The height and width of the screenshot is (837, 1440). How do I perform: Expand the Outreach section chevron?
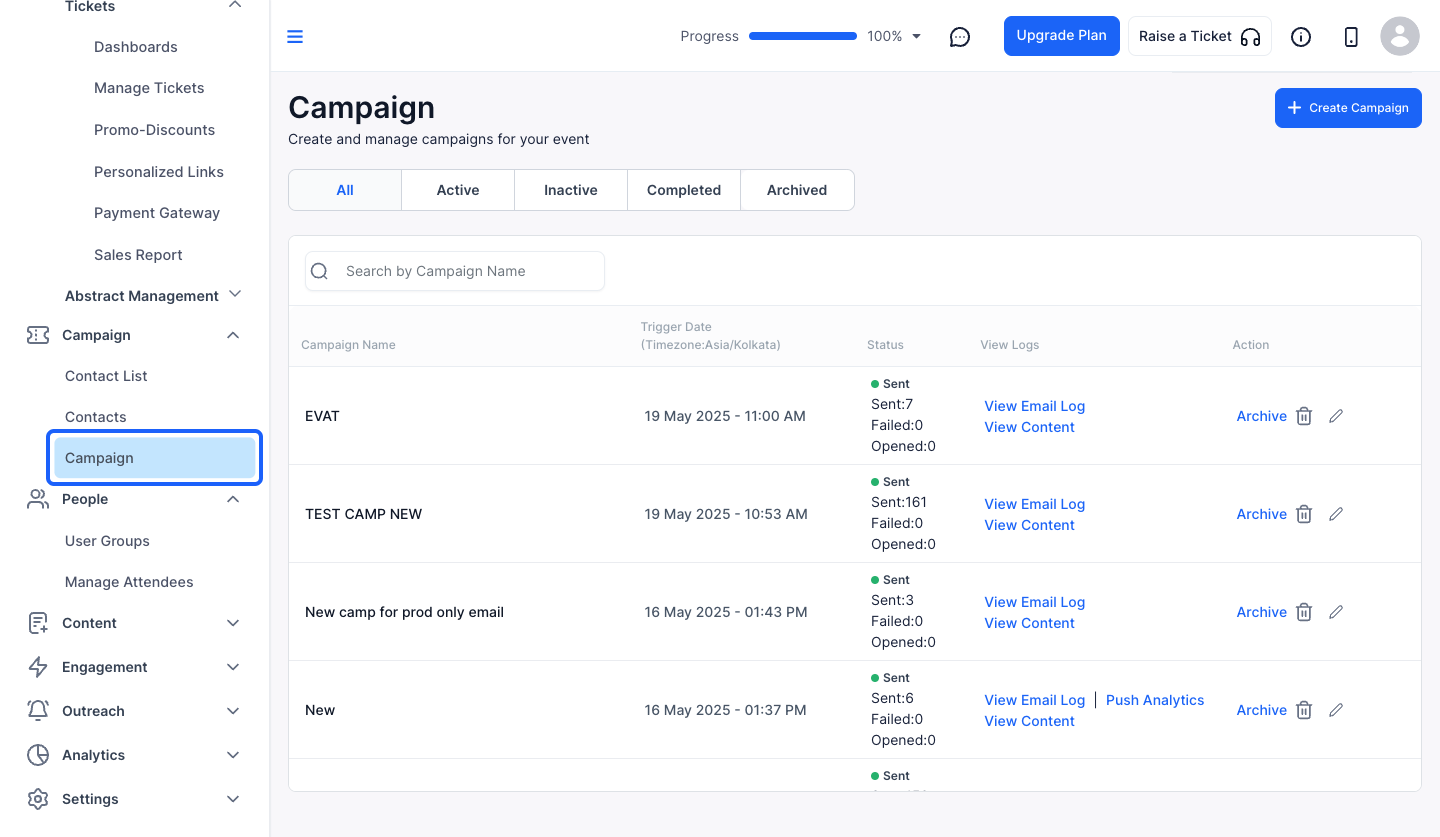[x=233, y=711]
